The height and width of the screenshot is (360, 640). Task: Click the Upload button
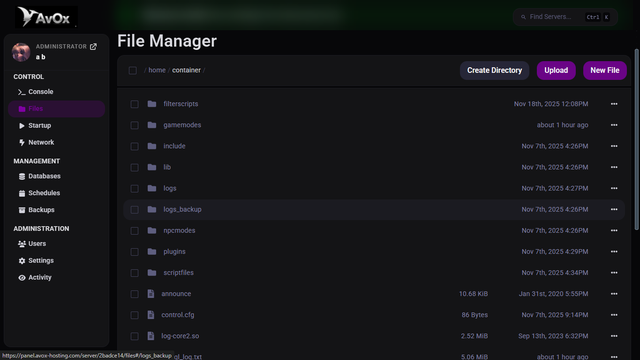pyautogui.click(x=556, y=70)
